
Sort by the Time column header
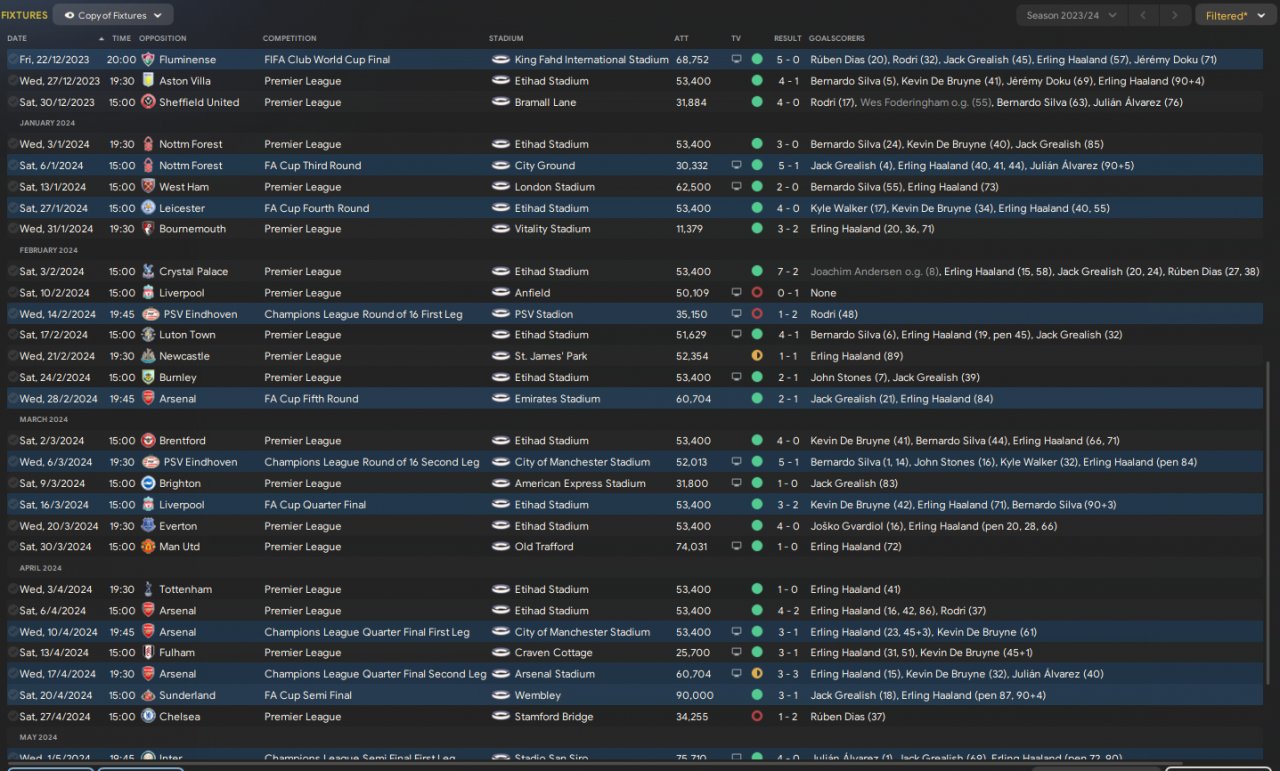[122, 39]
